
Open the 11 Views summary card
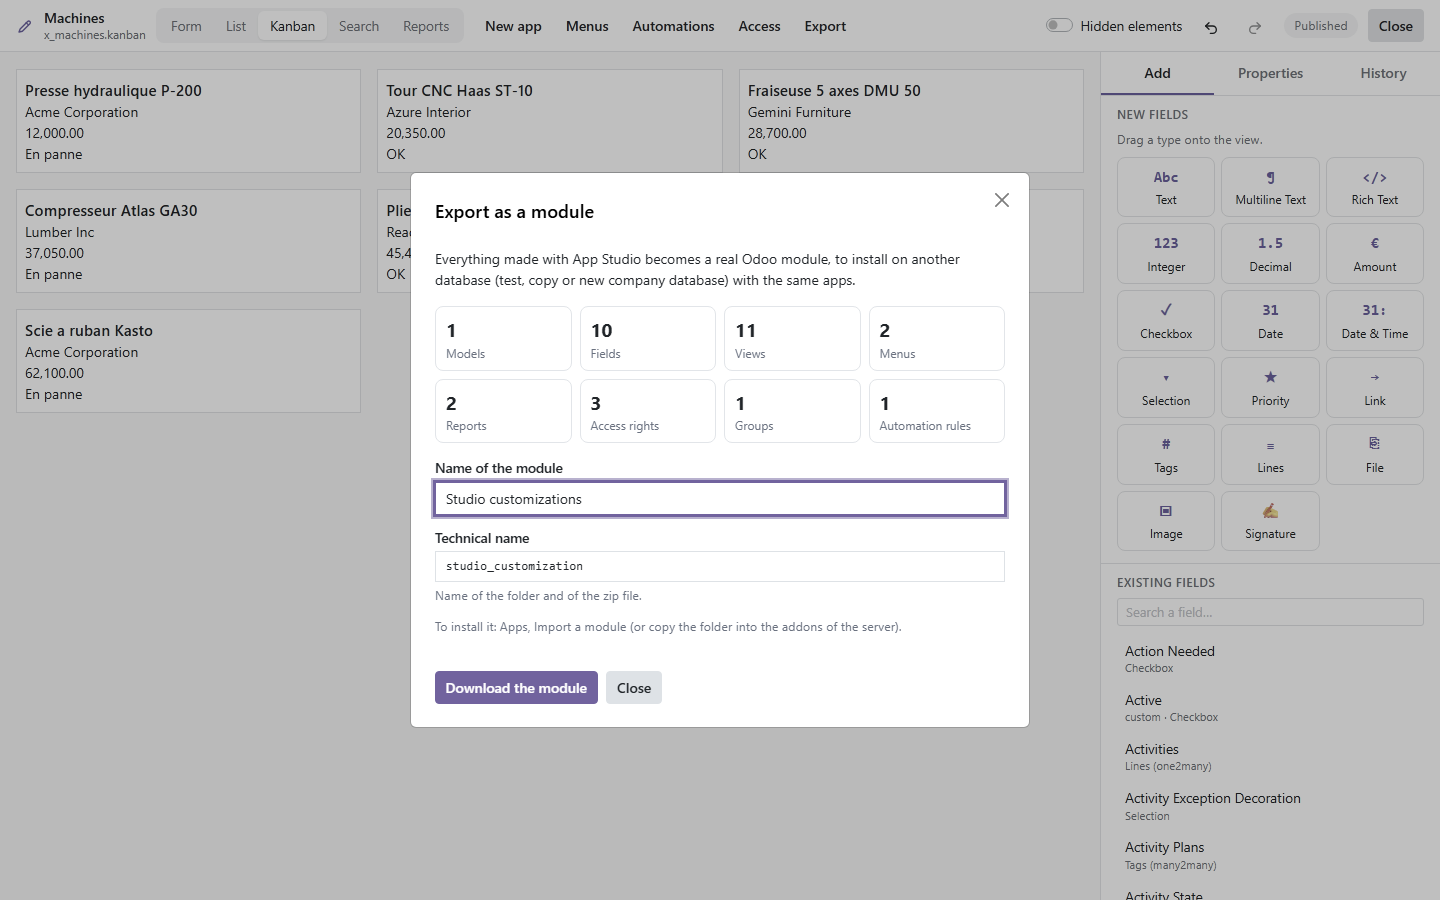[x=792, y=338]
